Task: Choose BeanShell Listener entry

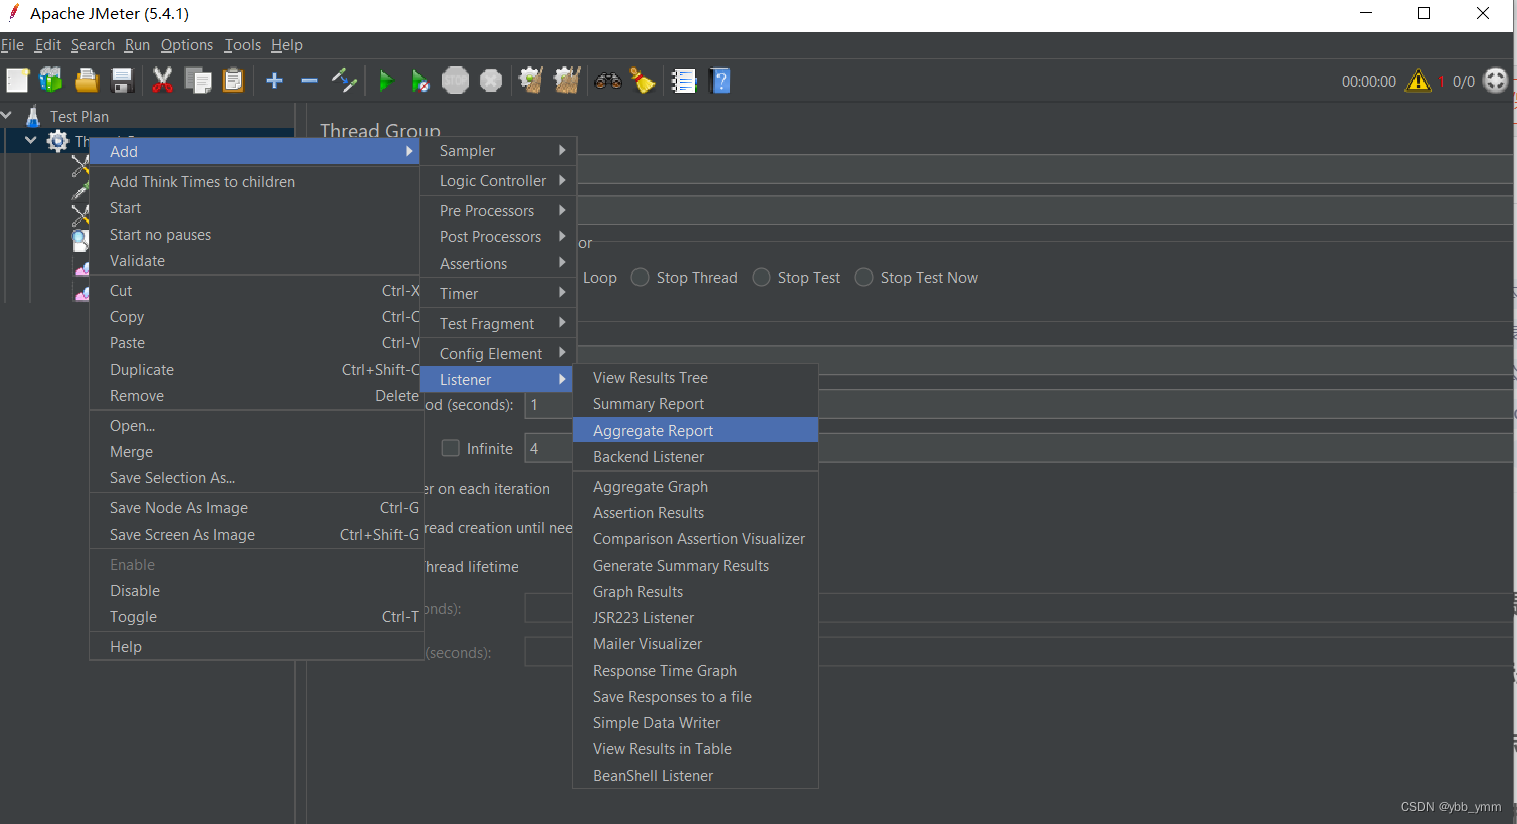Action: [695, 775]
